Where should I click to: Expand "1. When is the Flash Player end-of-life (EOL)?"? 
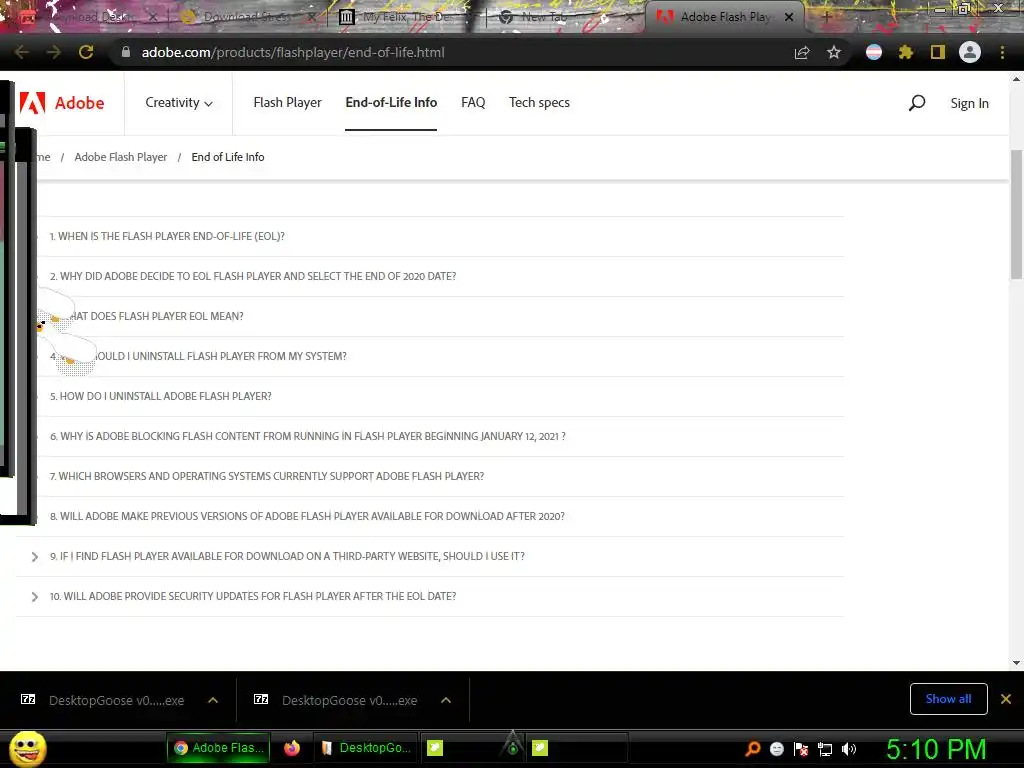167,236
